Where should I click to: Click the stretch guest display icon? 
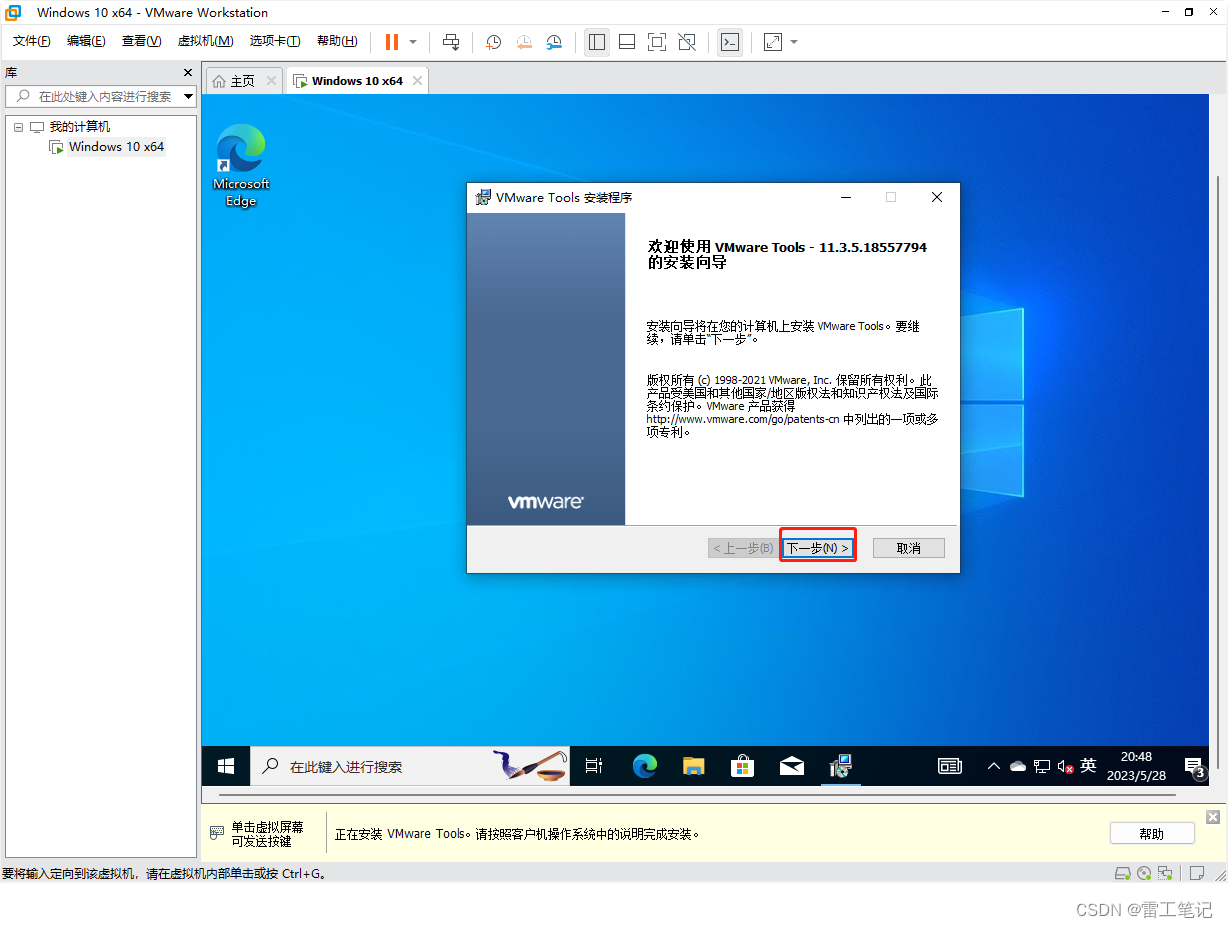773,42
